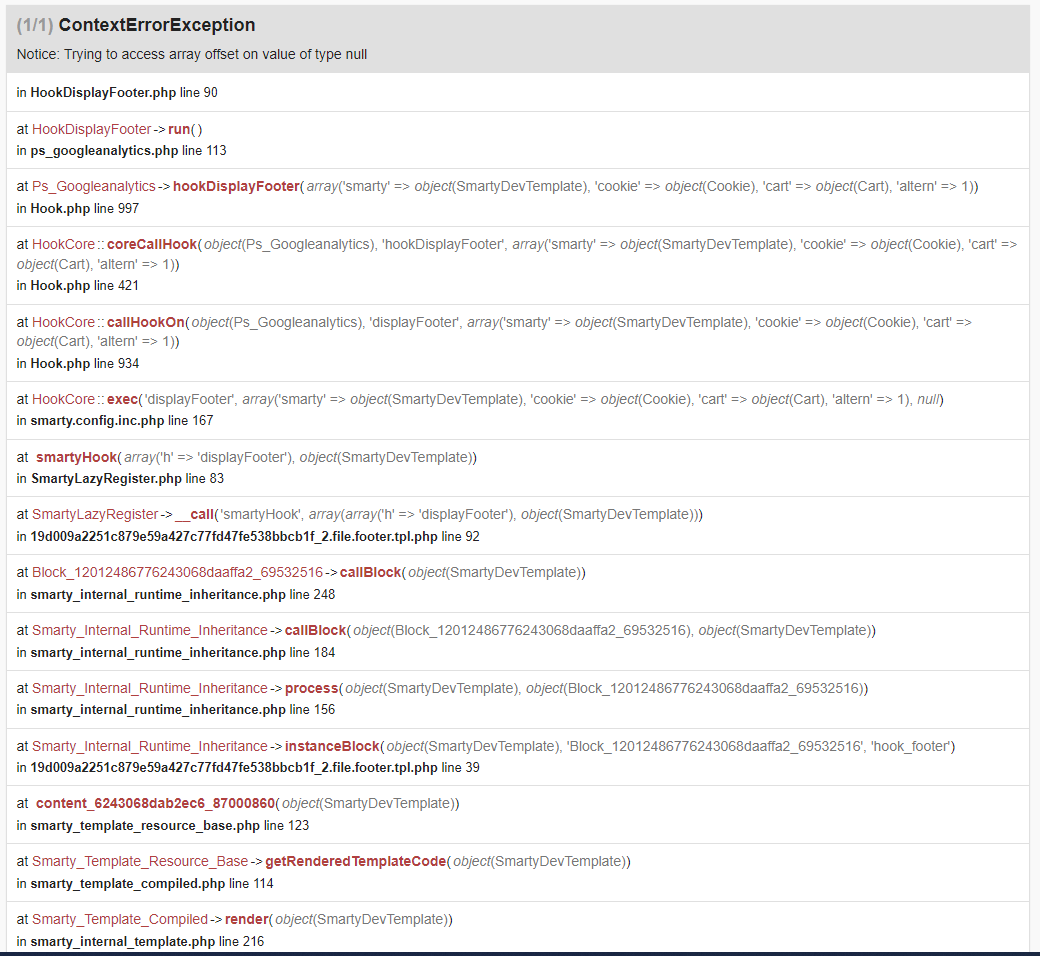Screen dimensions: 1040x956
Task: Click content_6243068dab2ec6_87000860 function name
Action: pos(155,803)
